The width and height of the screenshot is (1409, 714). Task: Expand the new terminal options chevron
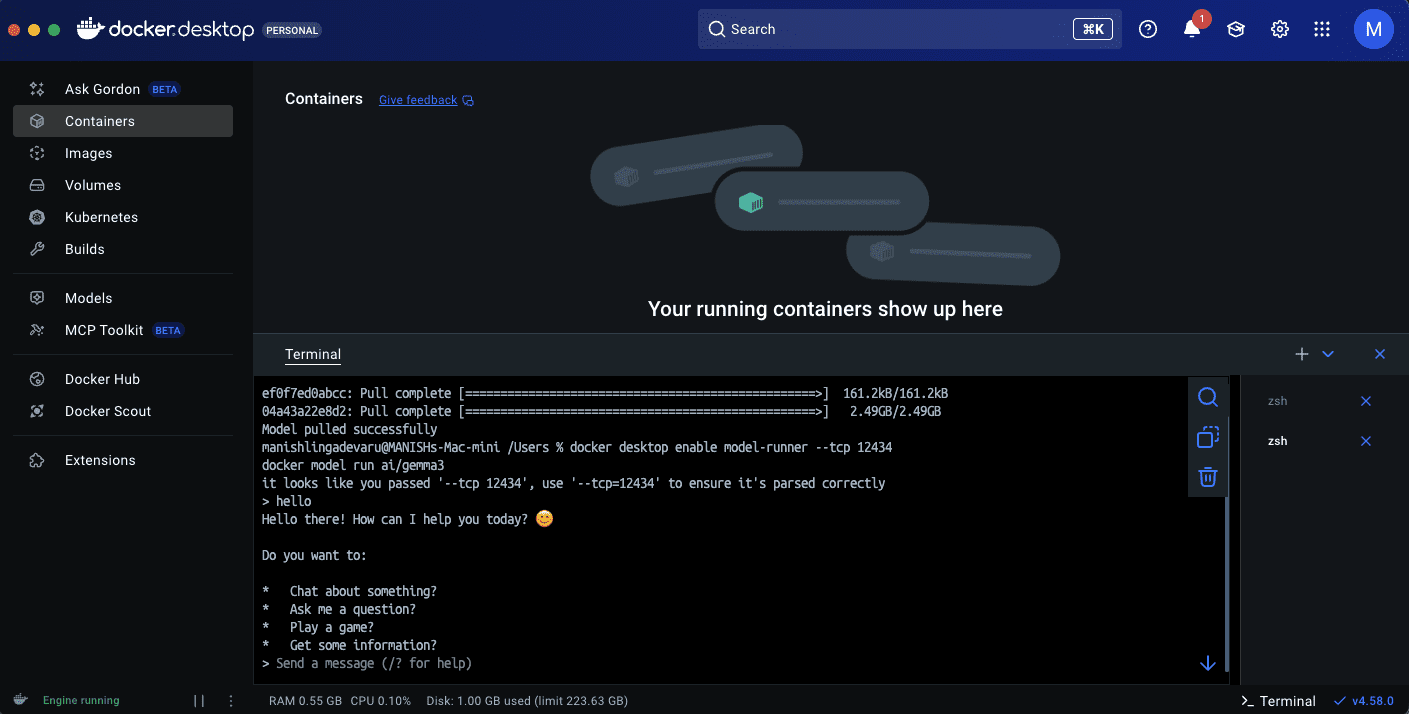[x=1328, y=354]
